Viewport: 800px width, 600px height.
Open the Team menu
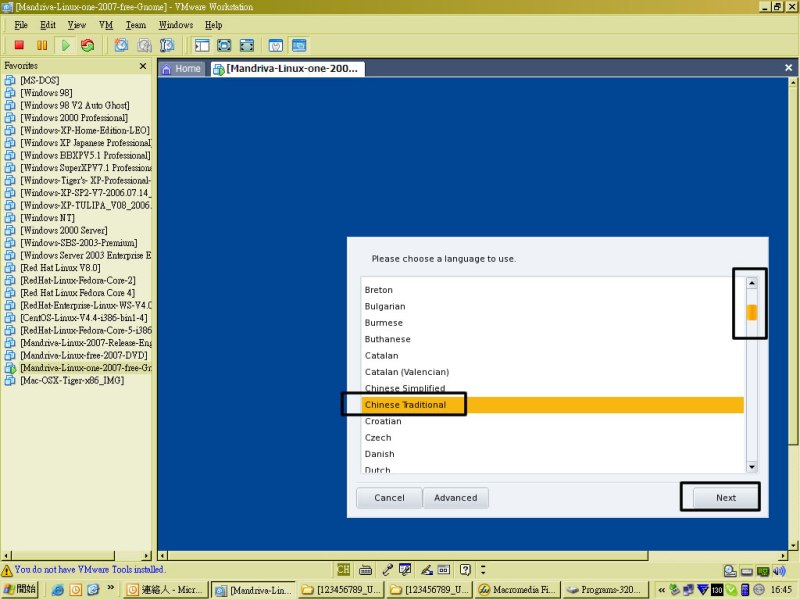(x=136, y=25)
